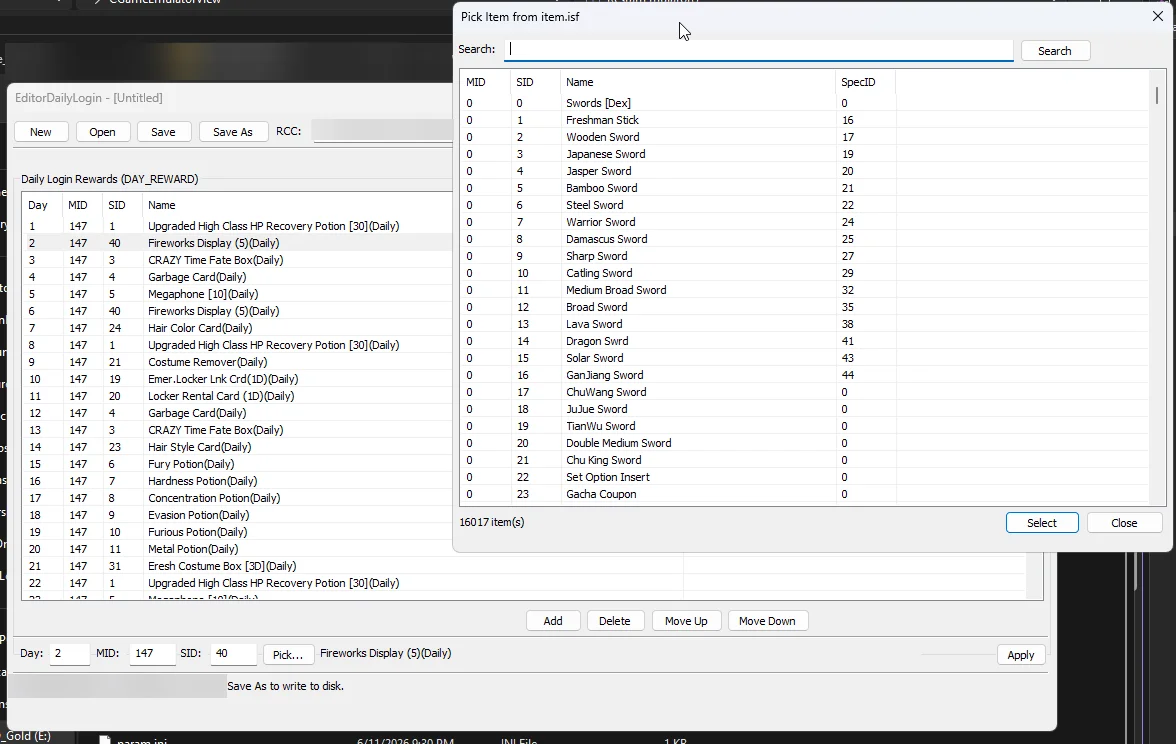
Task: Sort Pick Item list by SpecID column
Action: pos(866,82)
